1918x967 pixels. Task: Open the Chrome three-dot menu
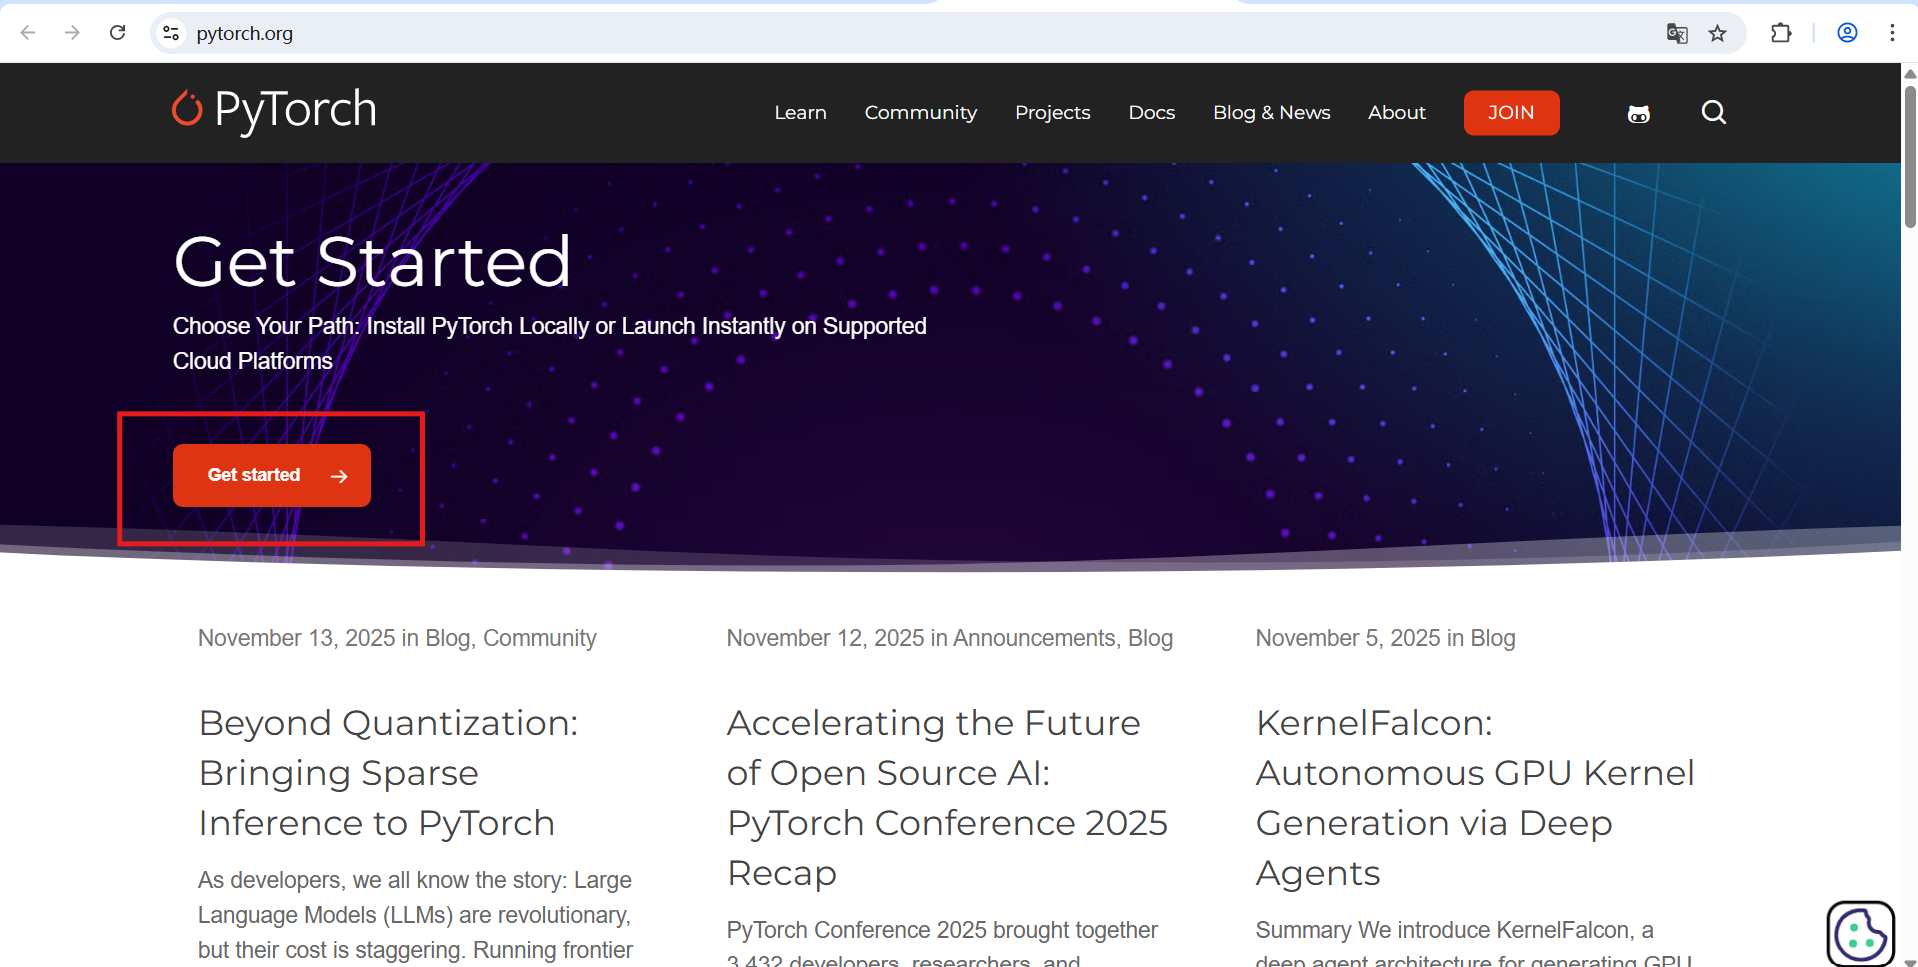[1892, 33]
